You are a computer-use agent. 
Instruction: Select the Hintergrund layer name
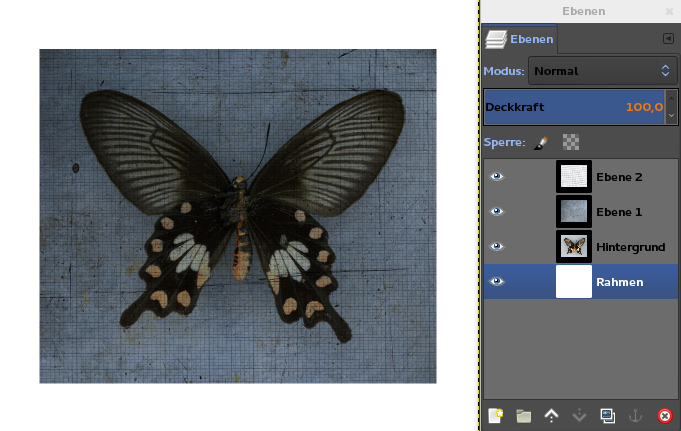(x=631, y=247)
